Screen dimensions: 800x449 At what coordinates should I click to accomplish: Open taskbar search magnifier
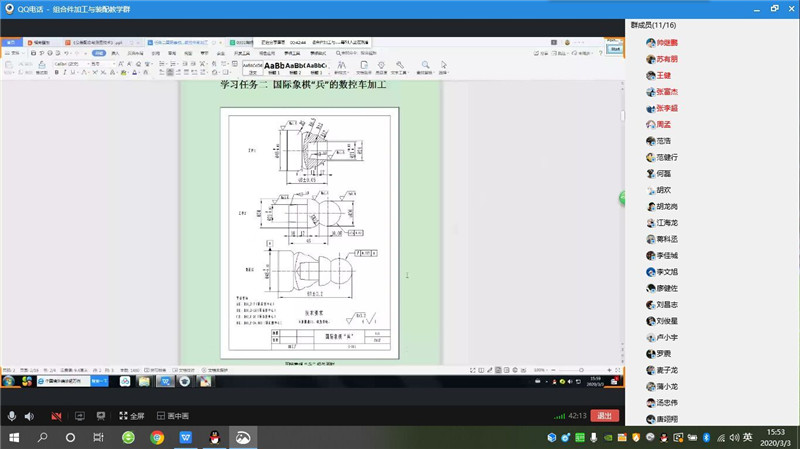43,437
